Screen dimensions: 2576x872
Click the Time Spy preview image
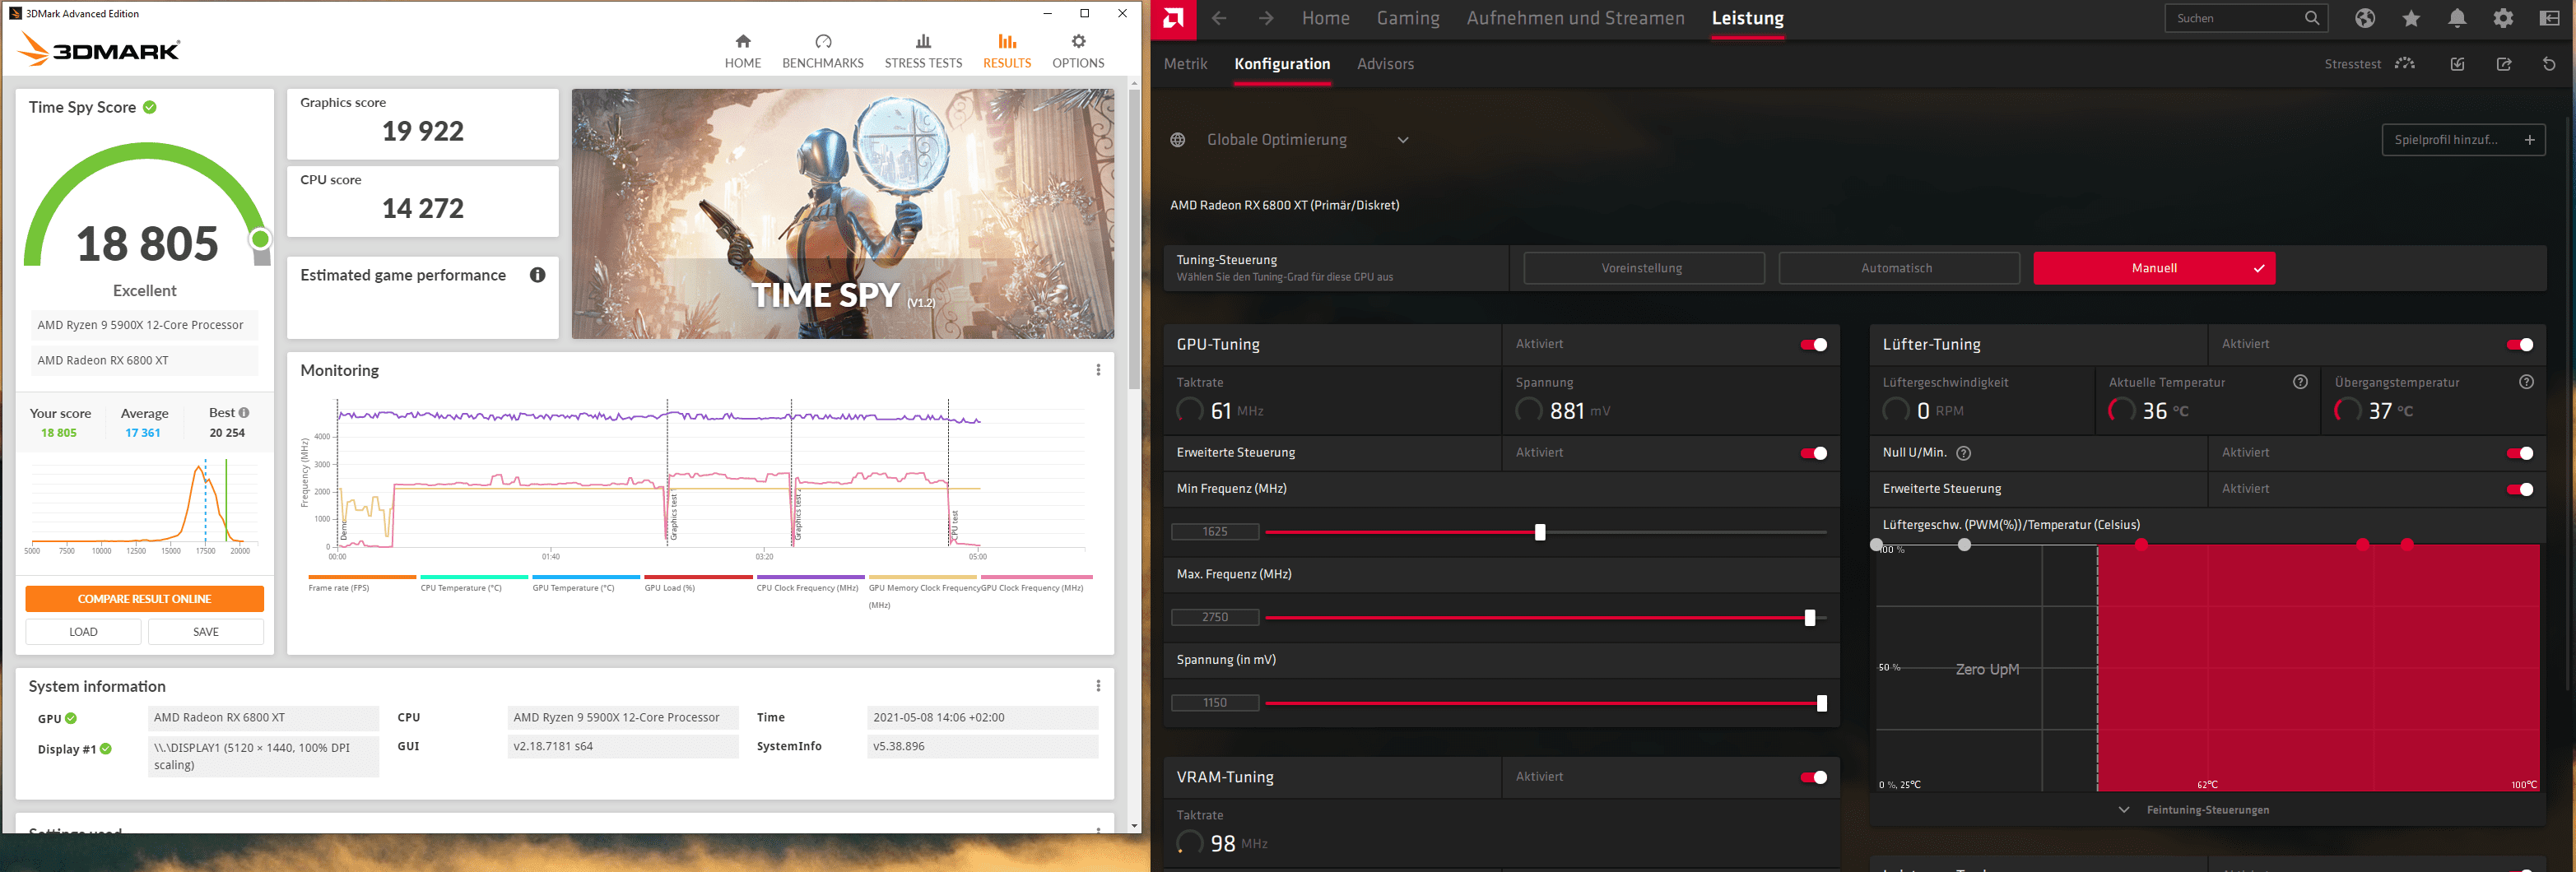point(843,214)
